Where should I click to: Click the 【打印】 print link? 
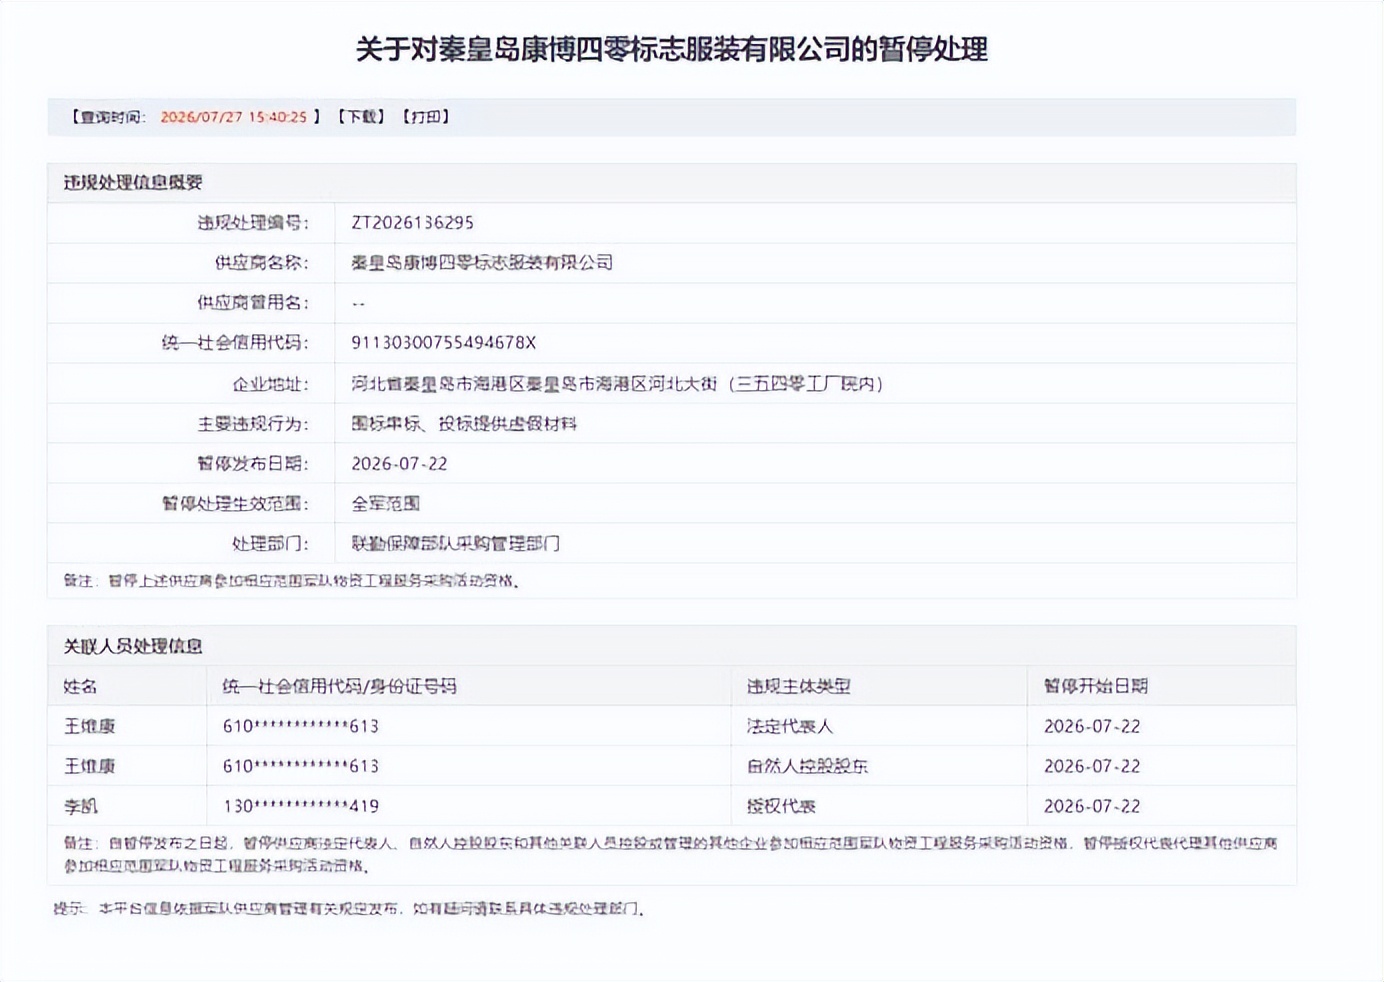426,117
